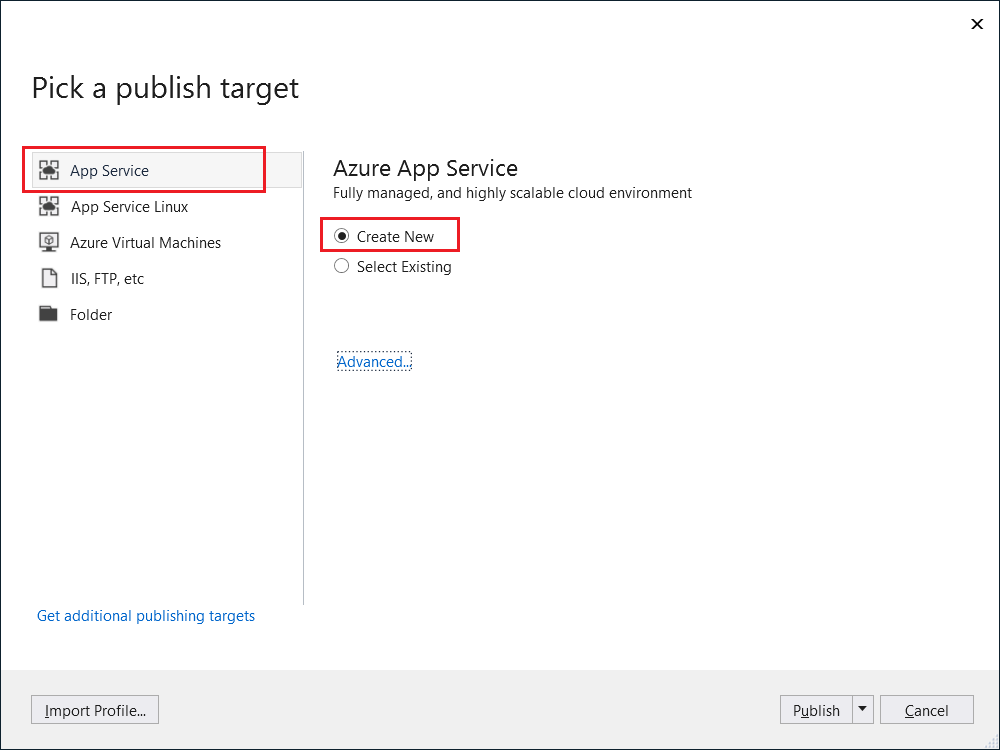1000x750 pixels.
Task: Click the Folder icon in target list
Action: click(49, 315)
